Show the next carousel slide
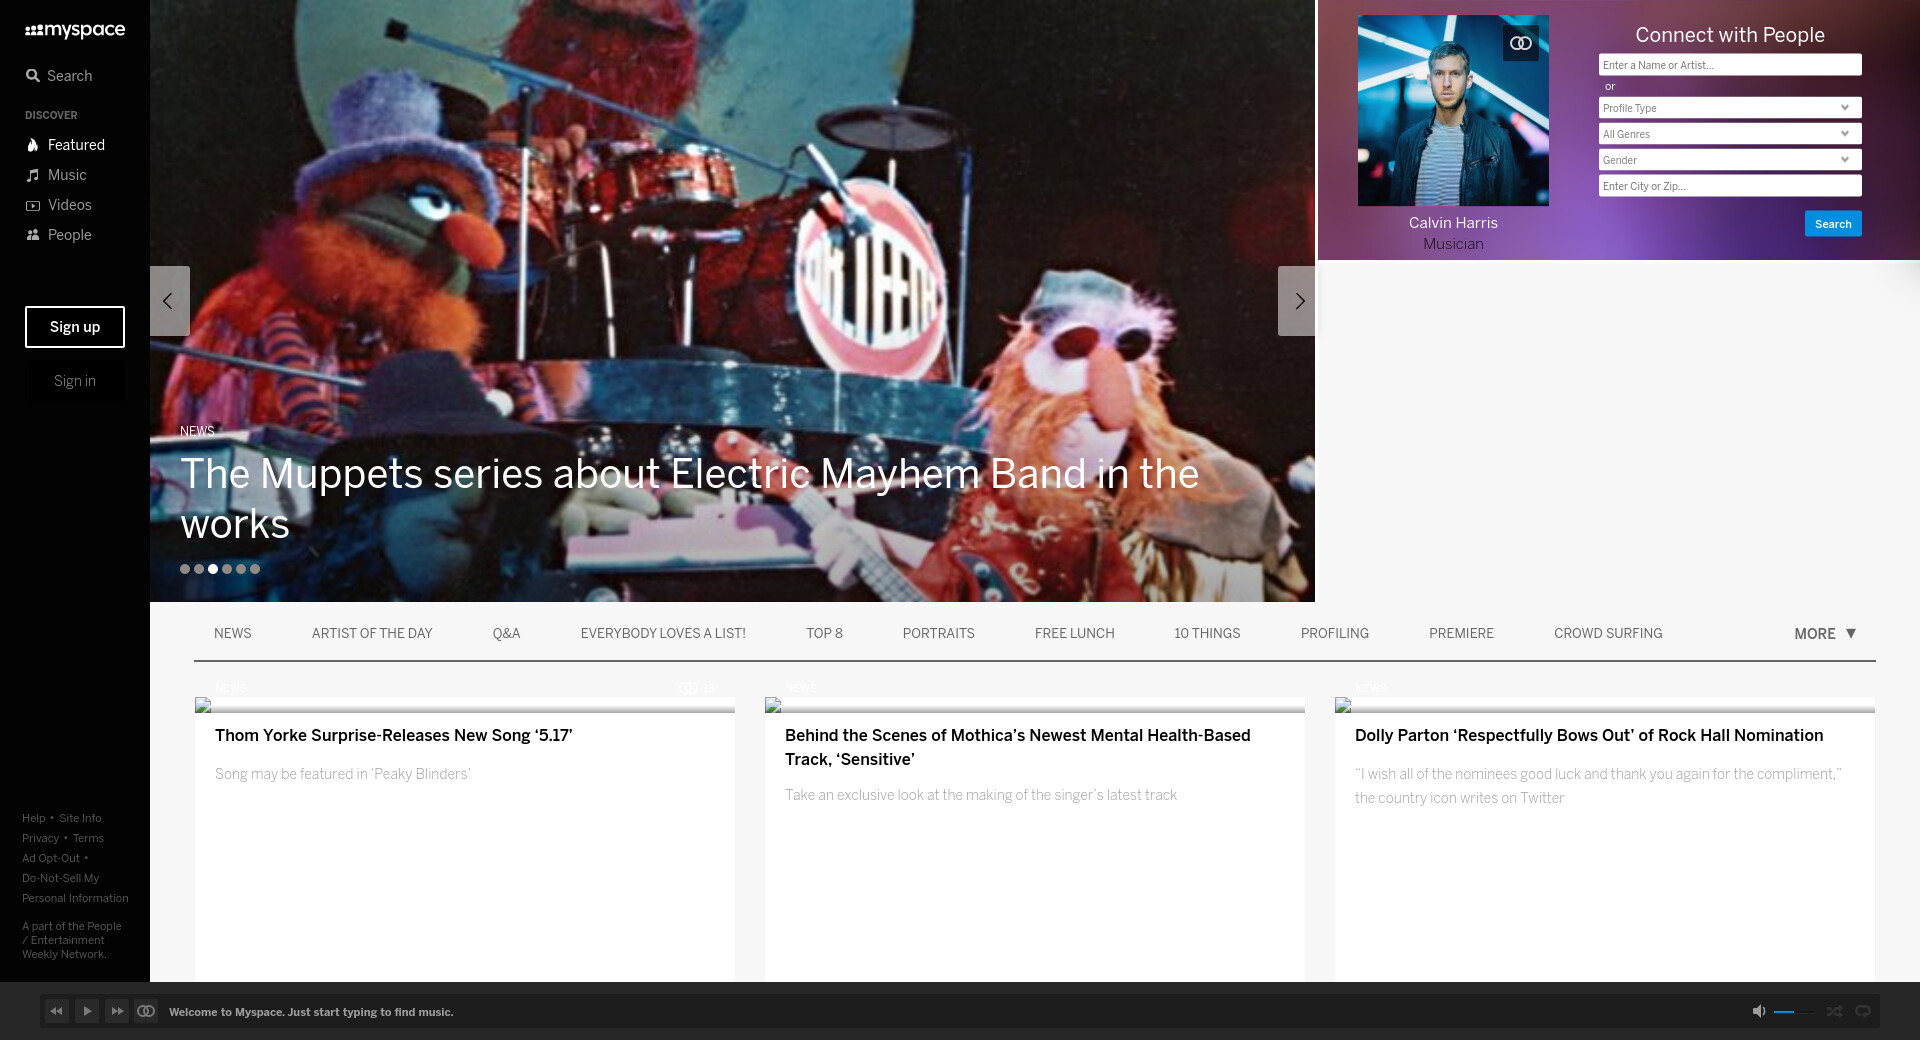 tap(1297, 301)
